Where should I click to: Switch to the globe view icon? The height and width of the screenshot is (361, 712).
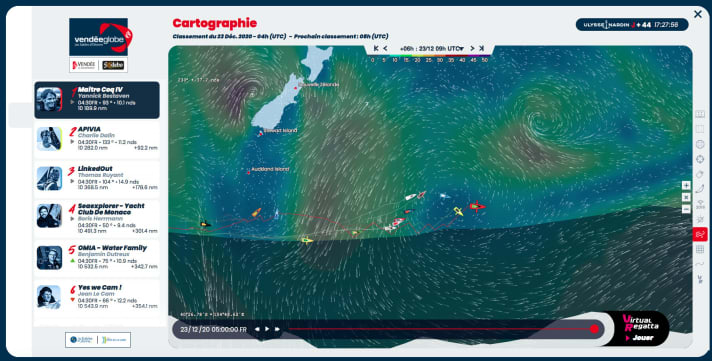[700, 144]
